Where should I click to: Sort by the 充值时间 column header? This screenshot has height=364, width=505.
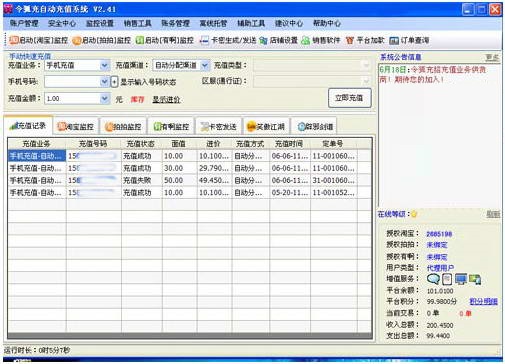290,144
